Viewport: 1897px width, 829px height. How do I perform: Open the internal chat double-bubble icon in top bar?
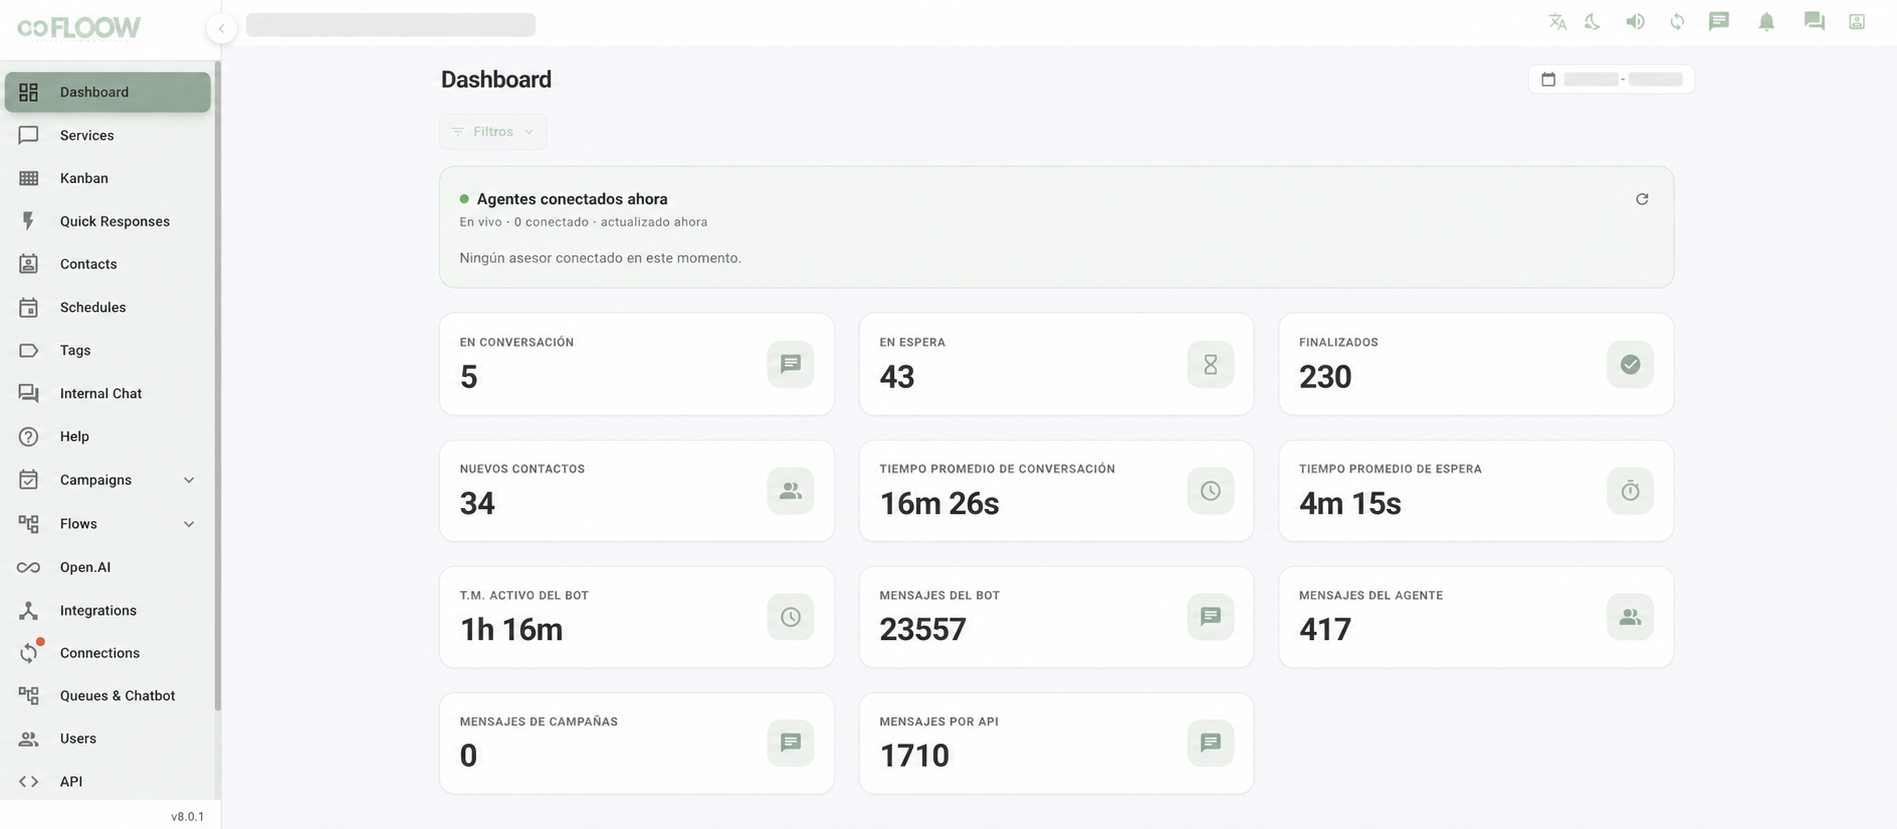1814,22
